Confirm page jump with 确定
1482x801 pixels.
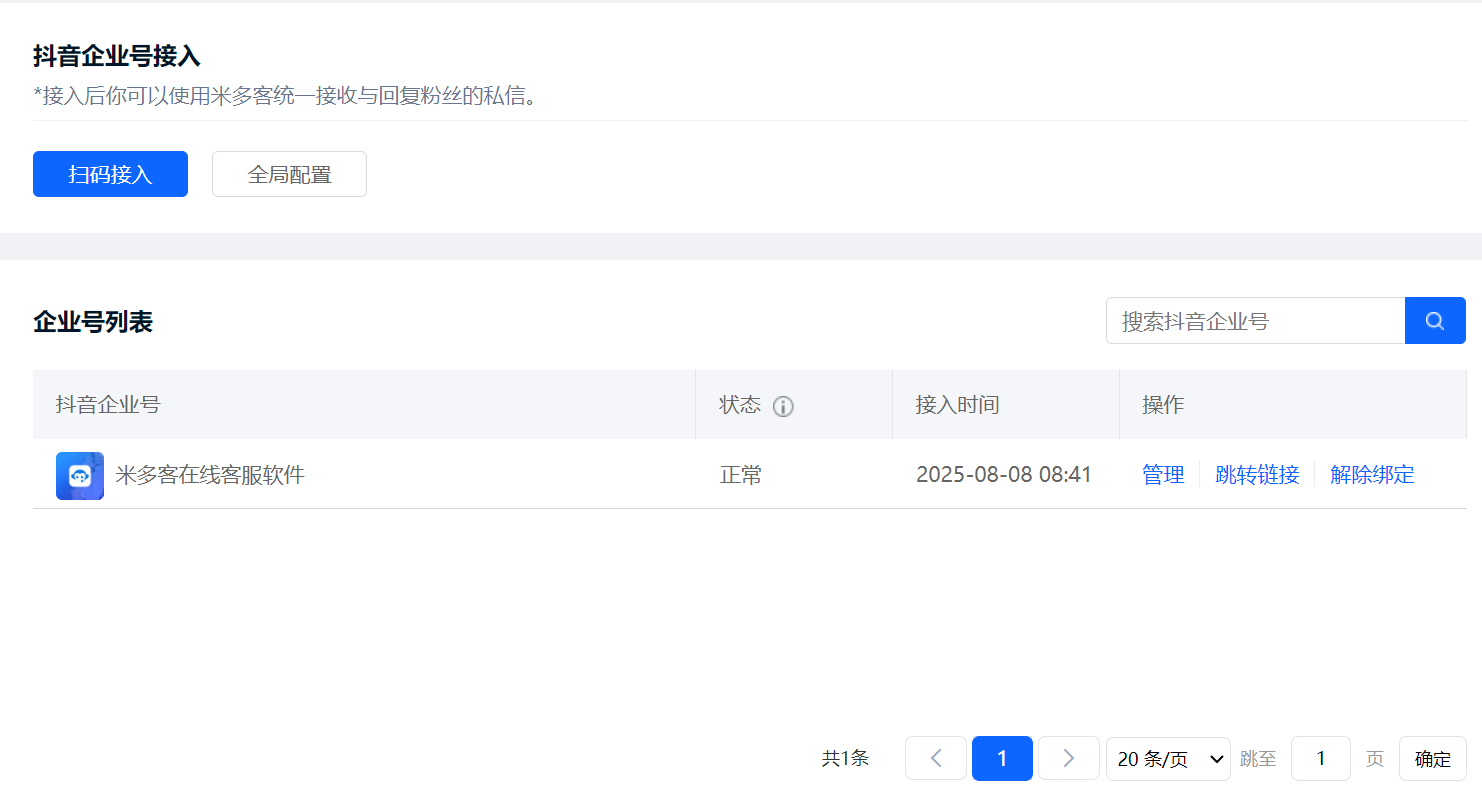pos(1432,759)
